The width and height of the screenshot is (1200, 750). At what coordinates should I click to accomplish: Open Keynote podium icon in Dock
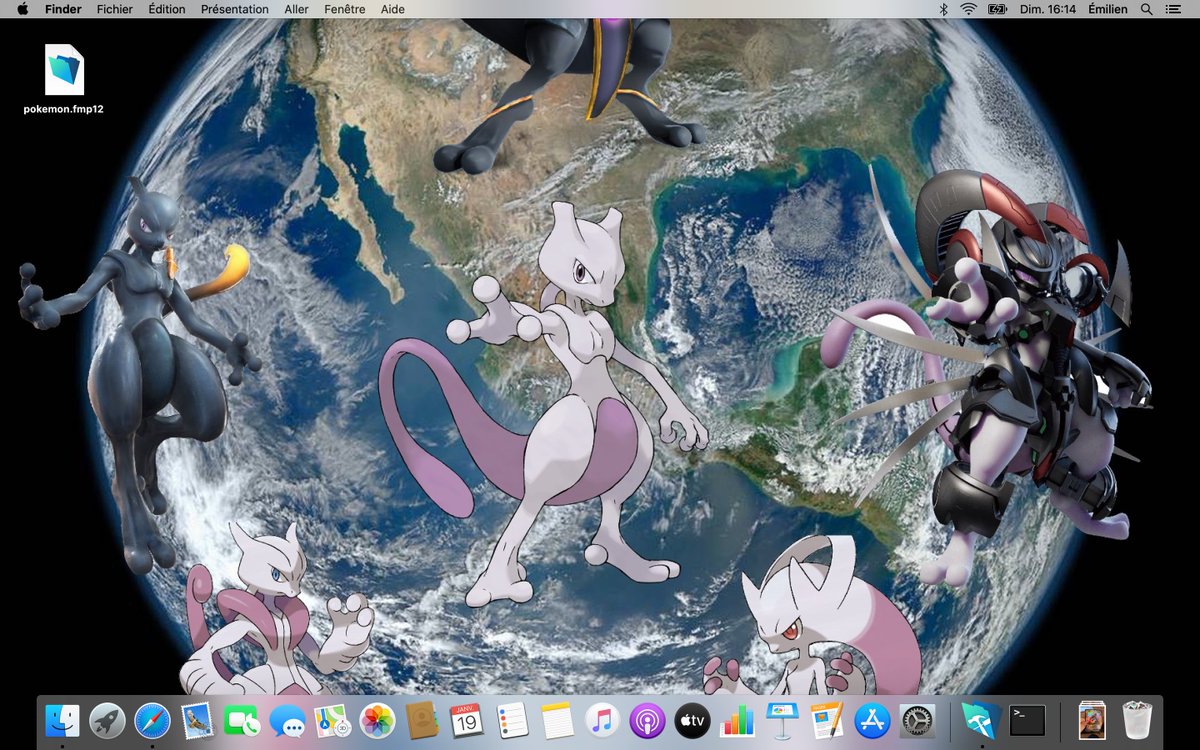[x=782, y=720]
